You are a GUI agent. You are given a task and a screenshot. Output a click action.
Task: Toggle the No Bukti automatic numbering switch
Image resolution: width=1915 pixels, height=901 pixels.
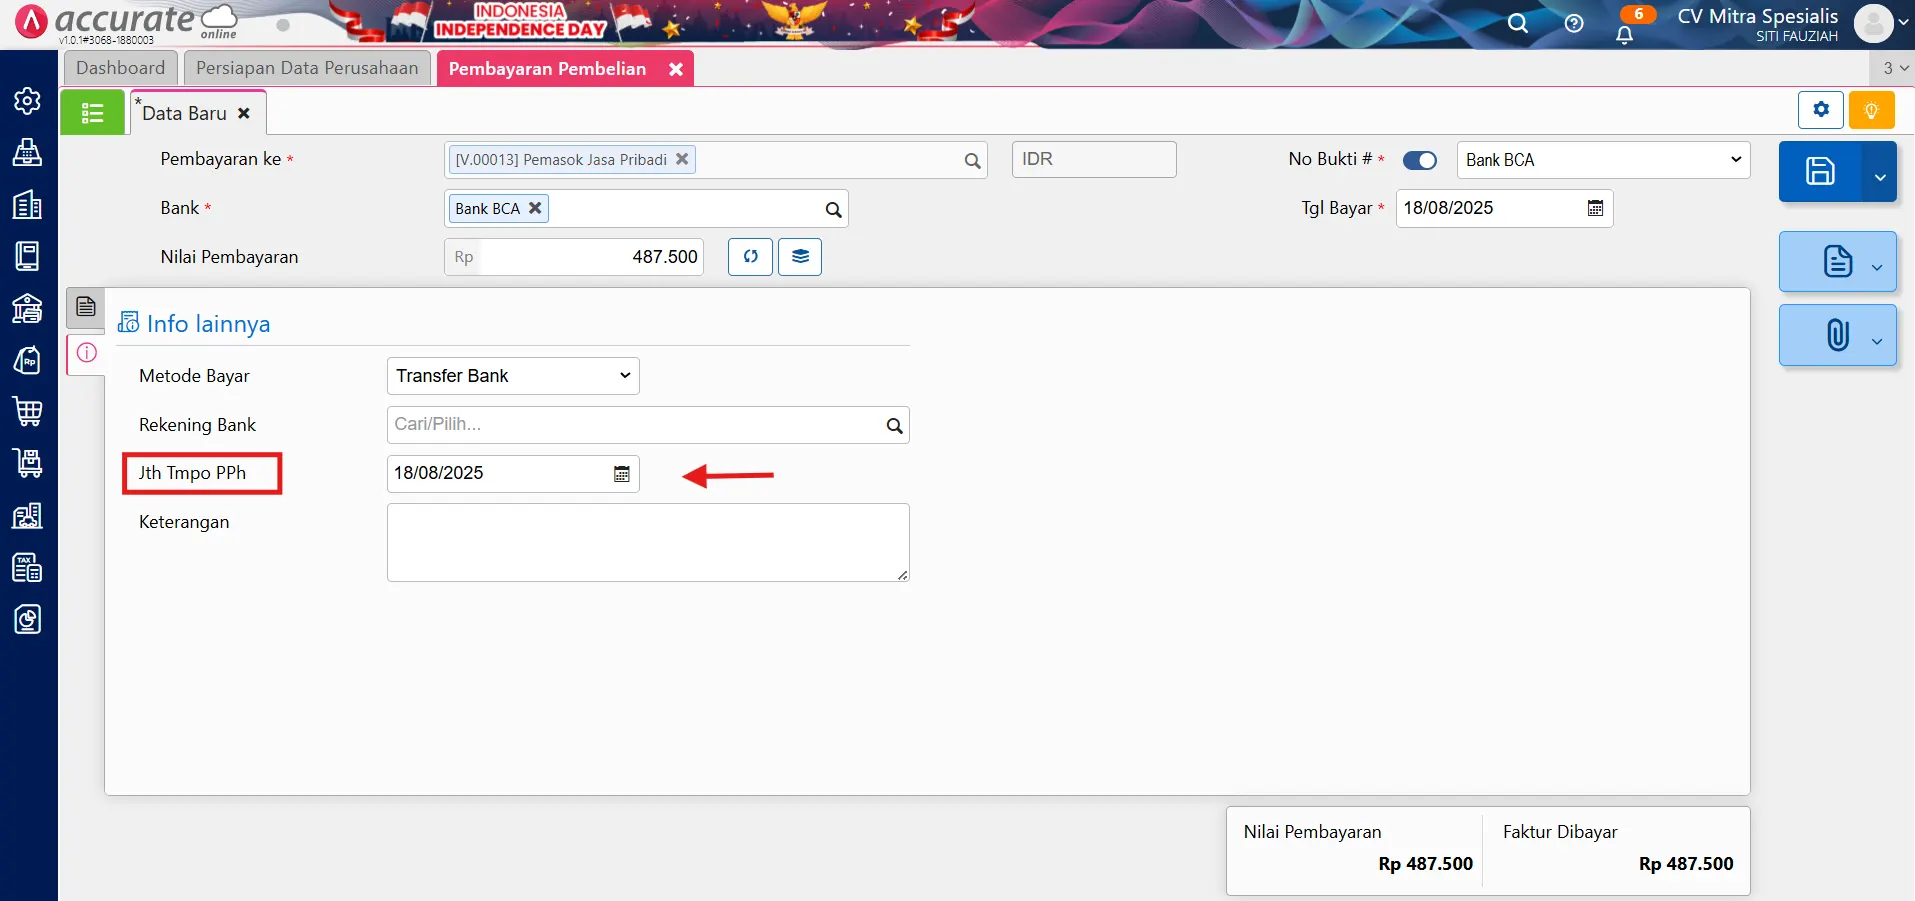[x=1419, y=160]
